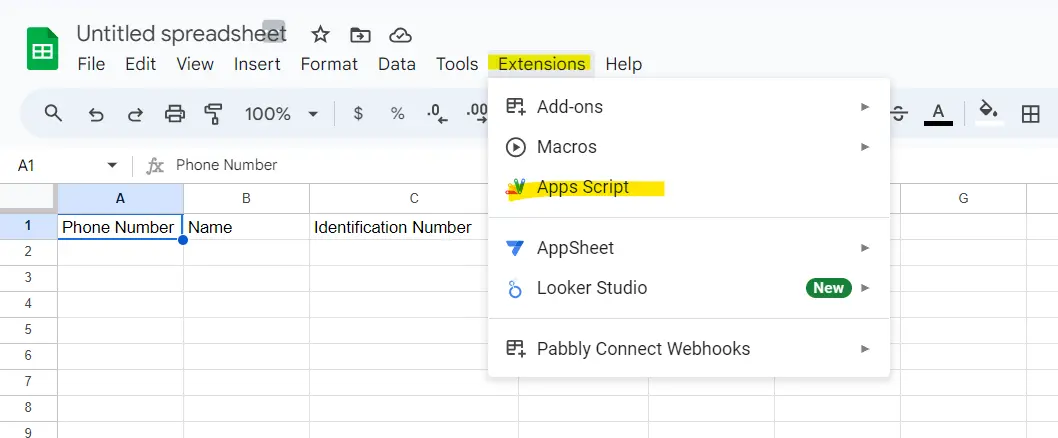The image size is (1058, 438).
Task: Select the Paint format roller icon
Action: pyautogui.click(x=213, y=114)
